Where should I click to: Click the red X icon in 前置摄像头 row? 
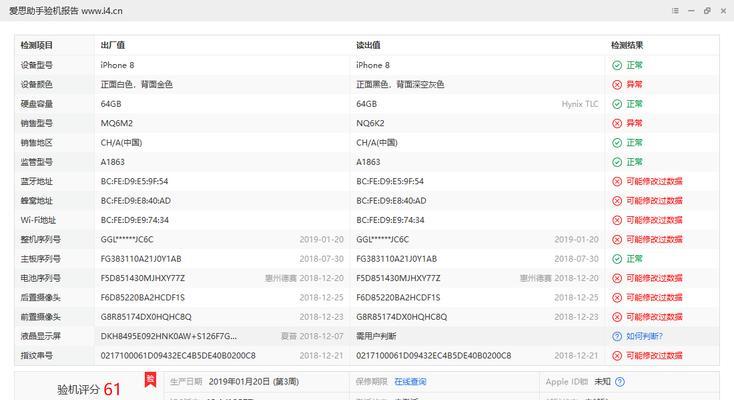pyautogui.click(x=617, y=317)
